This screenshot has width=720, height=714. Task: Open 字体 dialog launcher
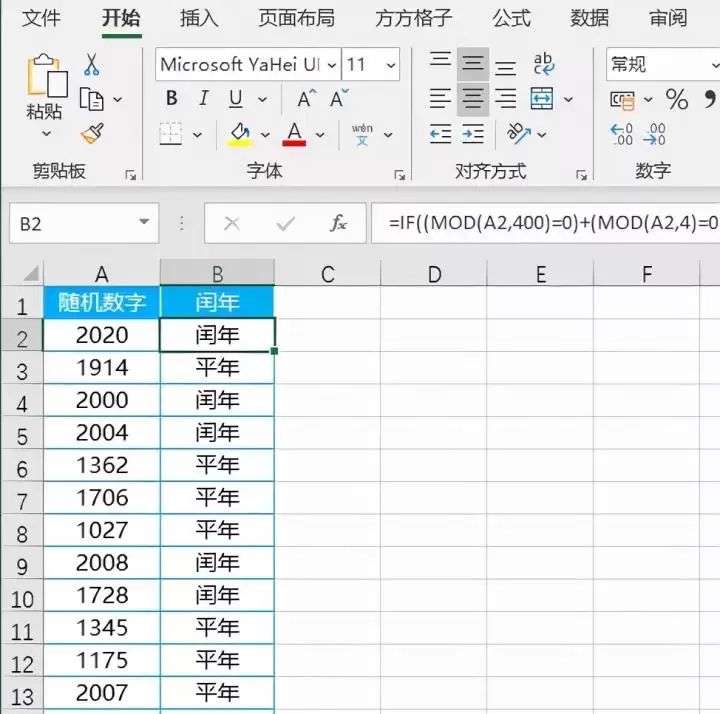point(399,175)
